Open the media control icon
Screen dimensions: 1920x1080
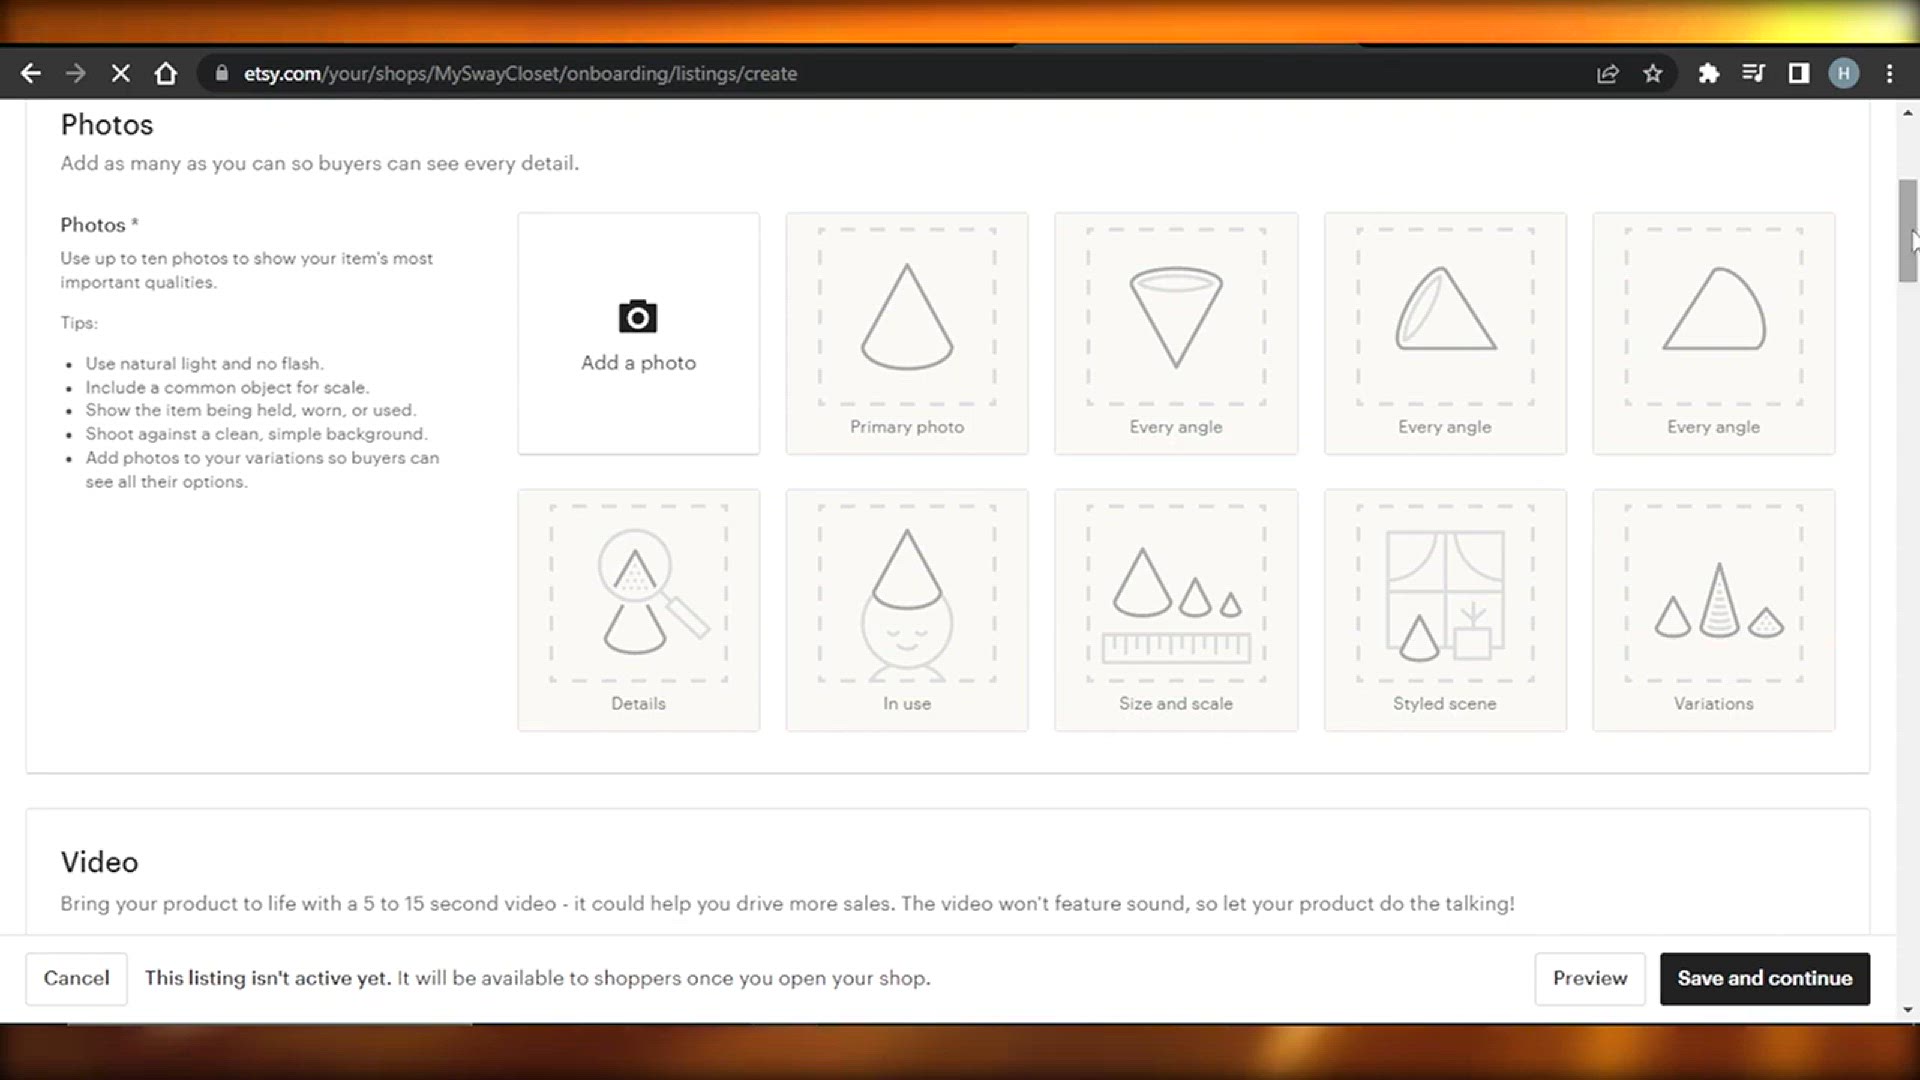coord(1753,73)
